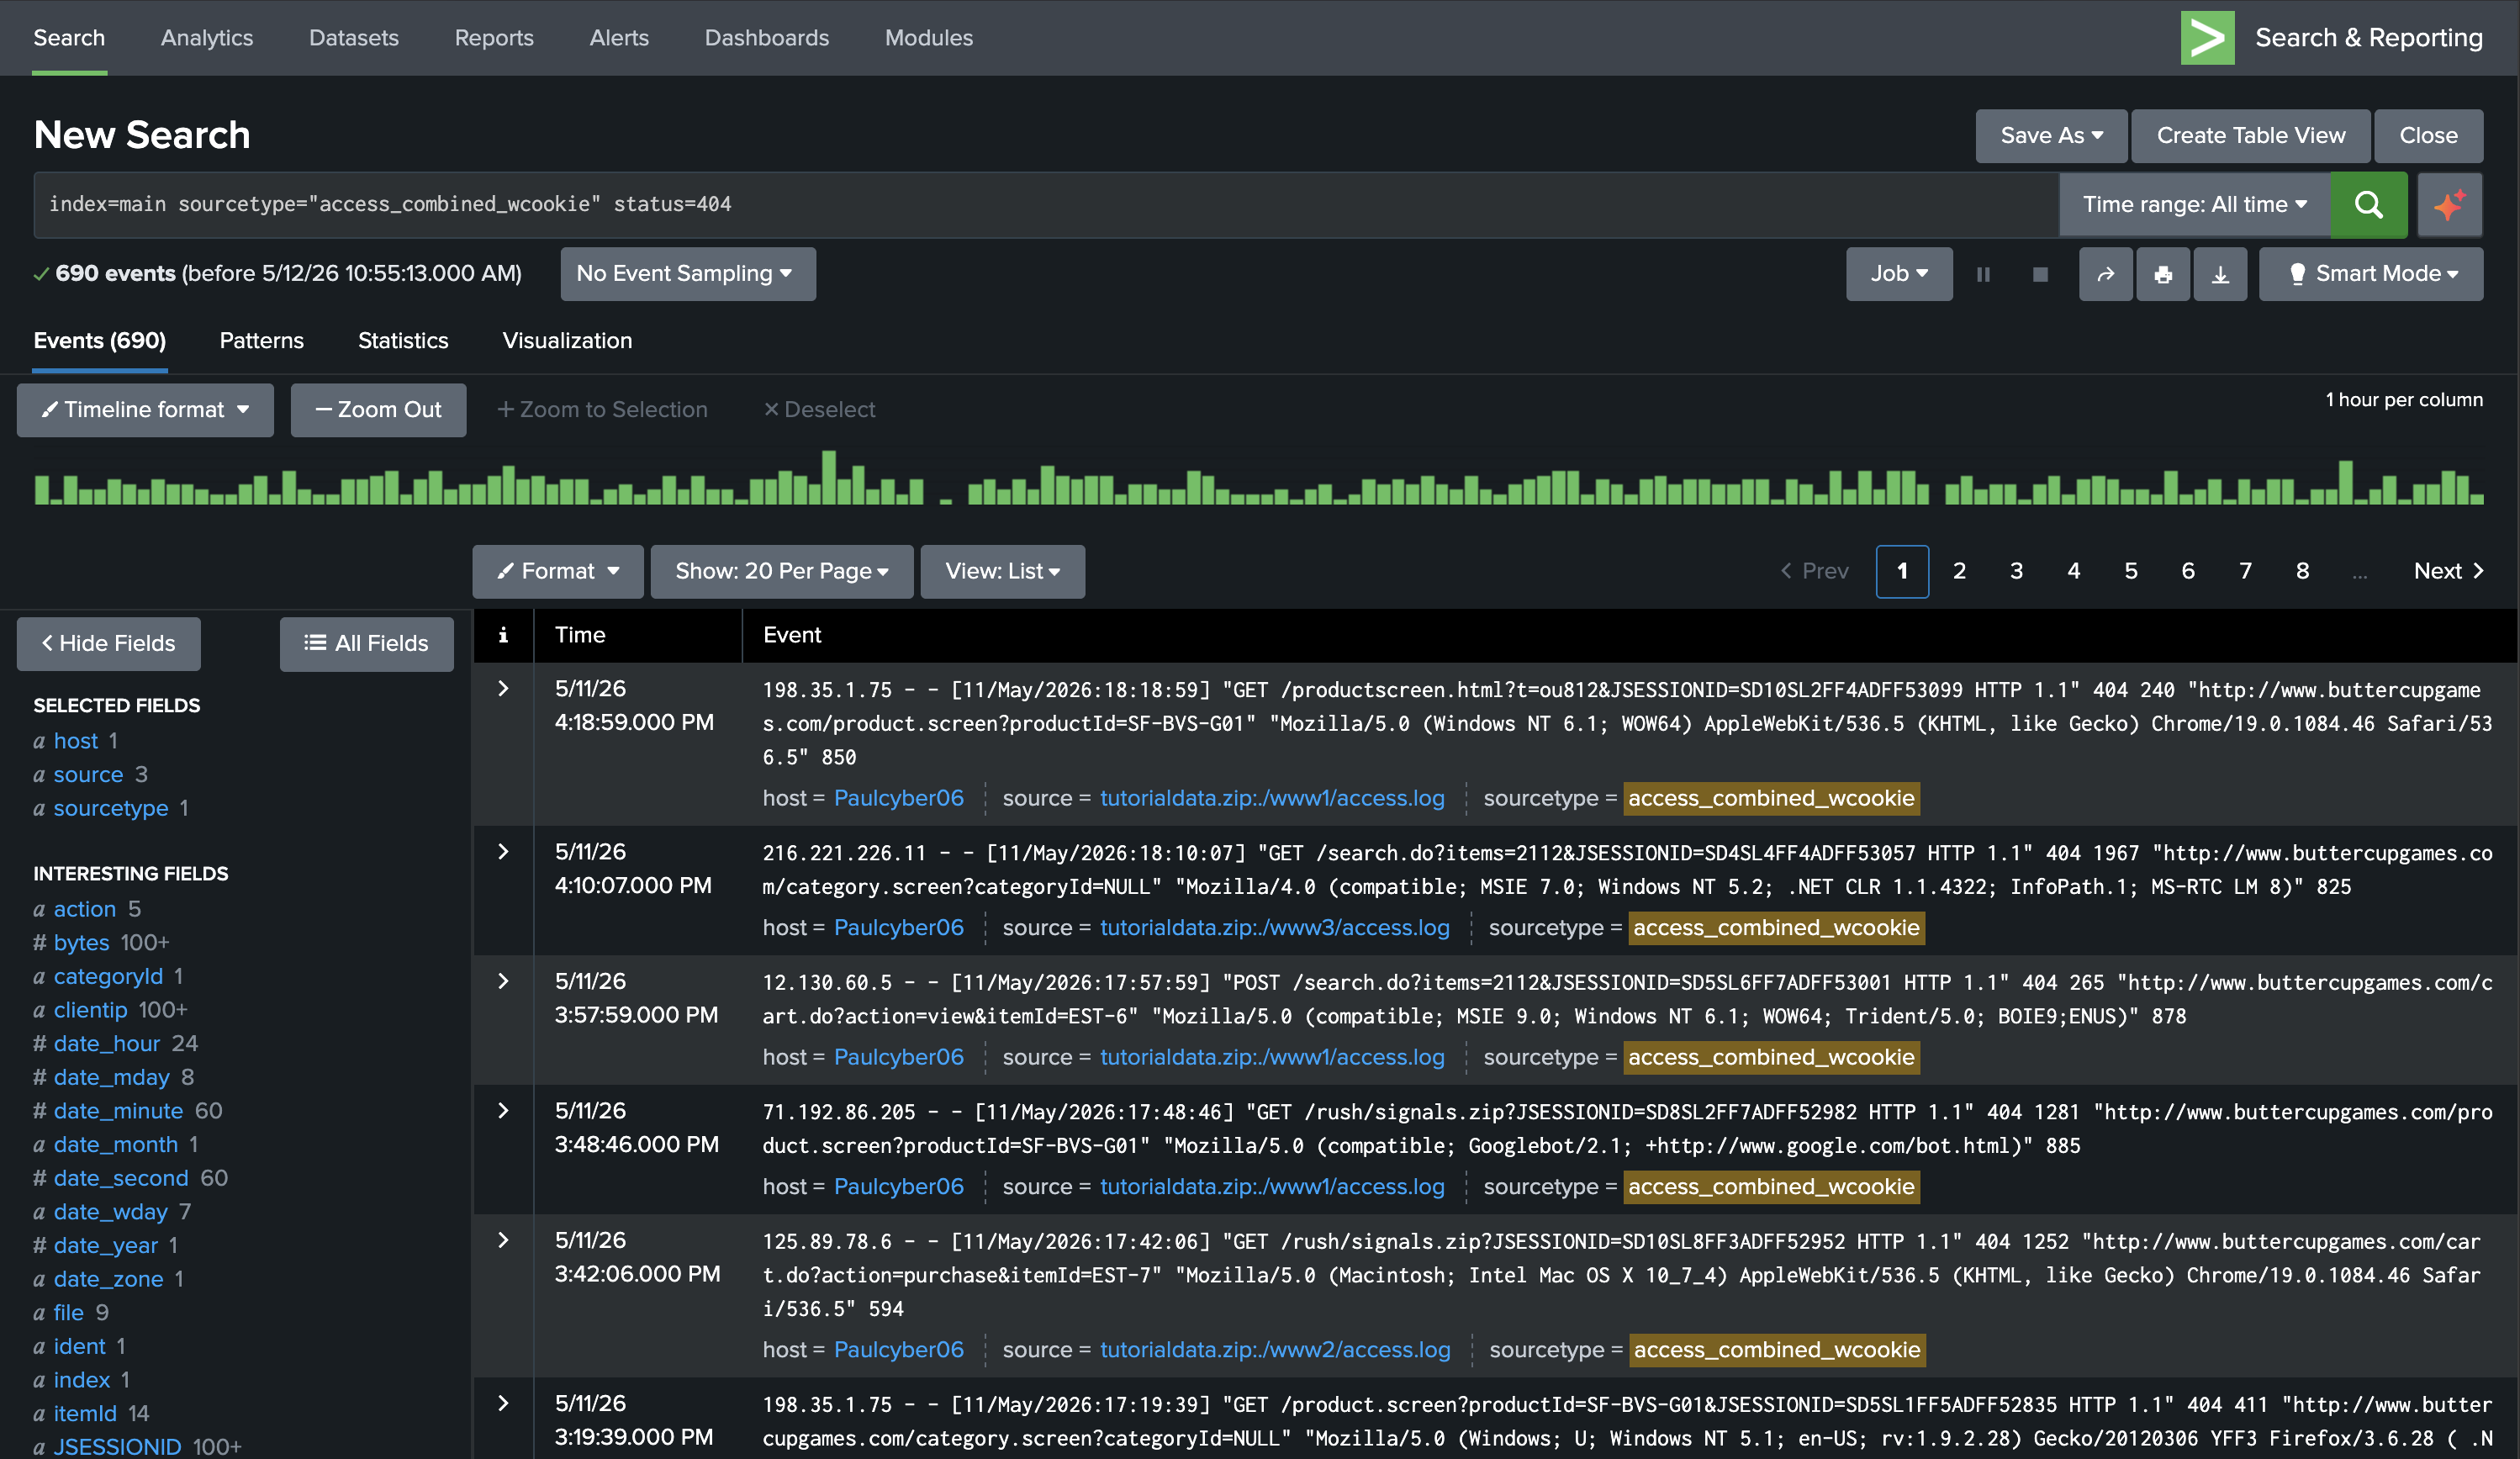Screen dimensions: 2520x1459
Task: Open the Reports menu
Action: pos(494,38)
